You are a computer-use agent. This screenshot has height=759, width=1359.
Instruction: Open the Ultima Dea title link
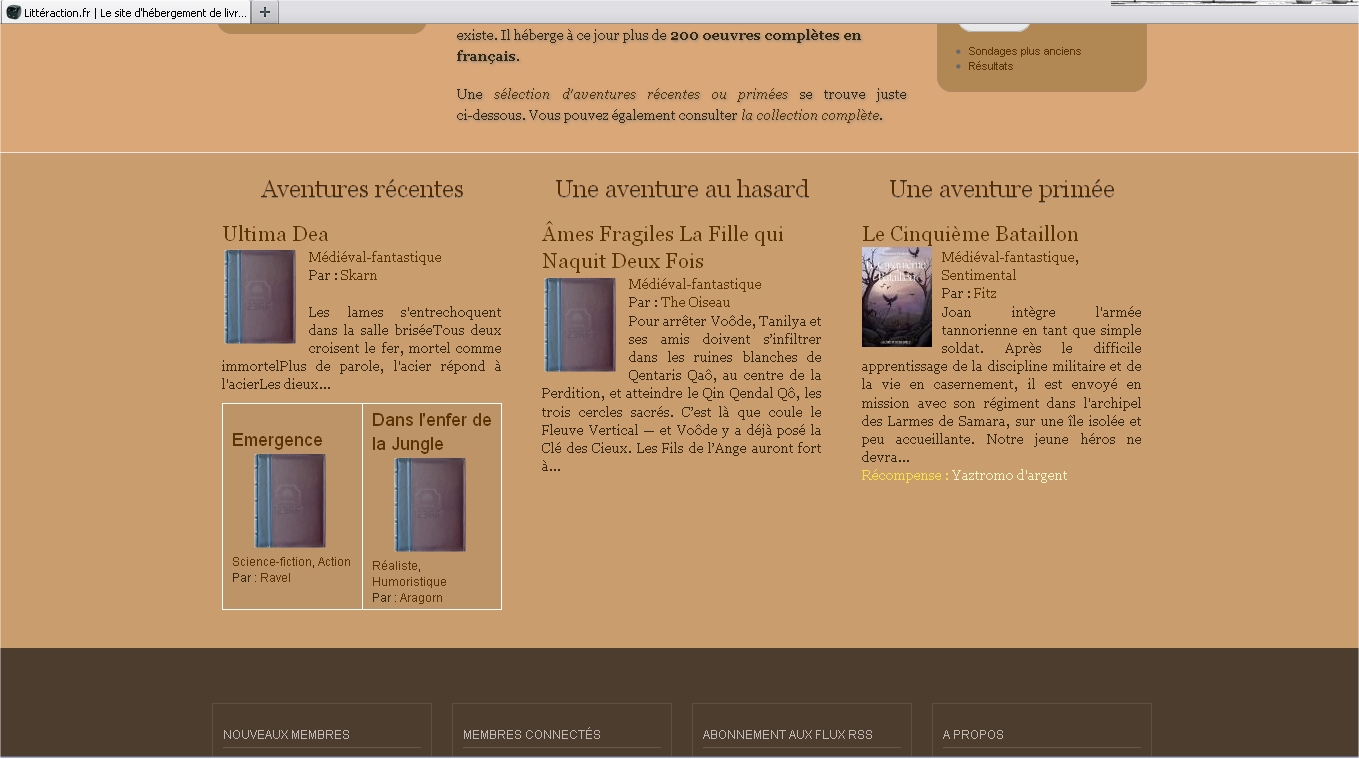pos(275,234)
